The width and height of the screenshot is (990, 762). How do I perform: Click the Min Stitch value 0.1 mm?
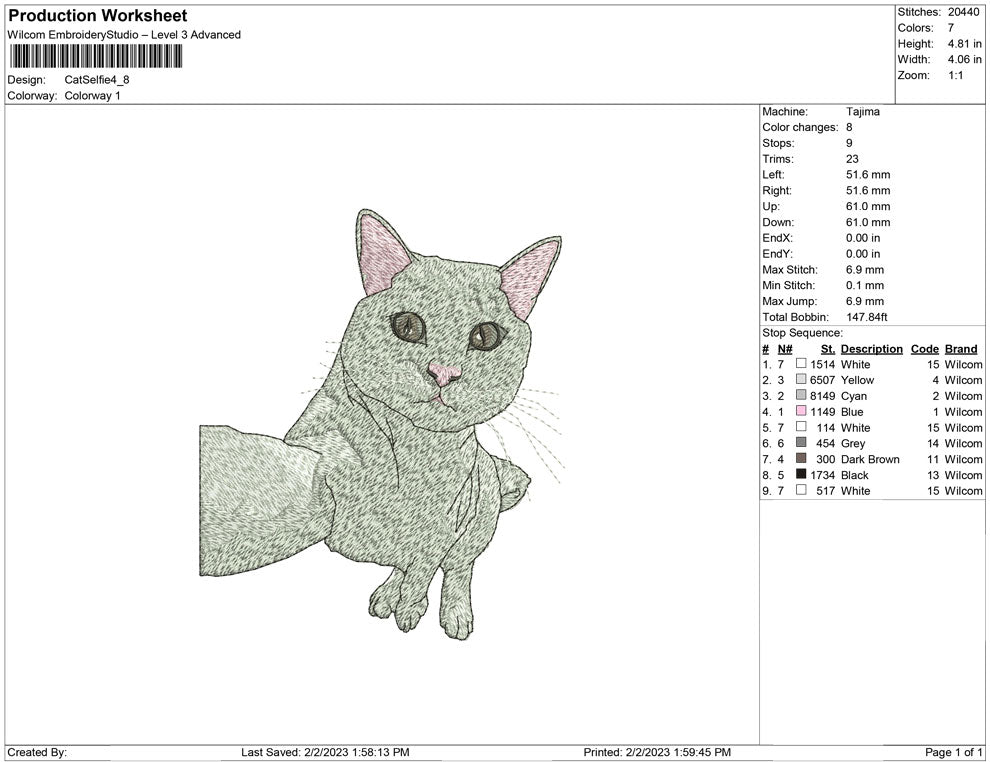(x=865, y=285)
